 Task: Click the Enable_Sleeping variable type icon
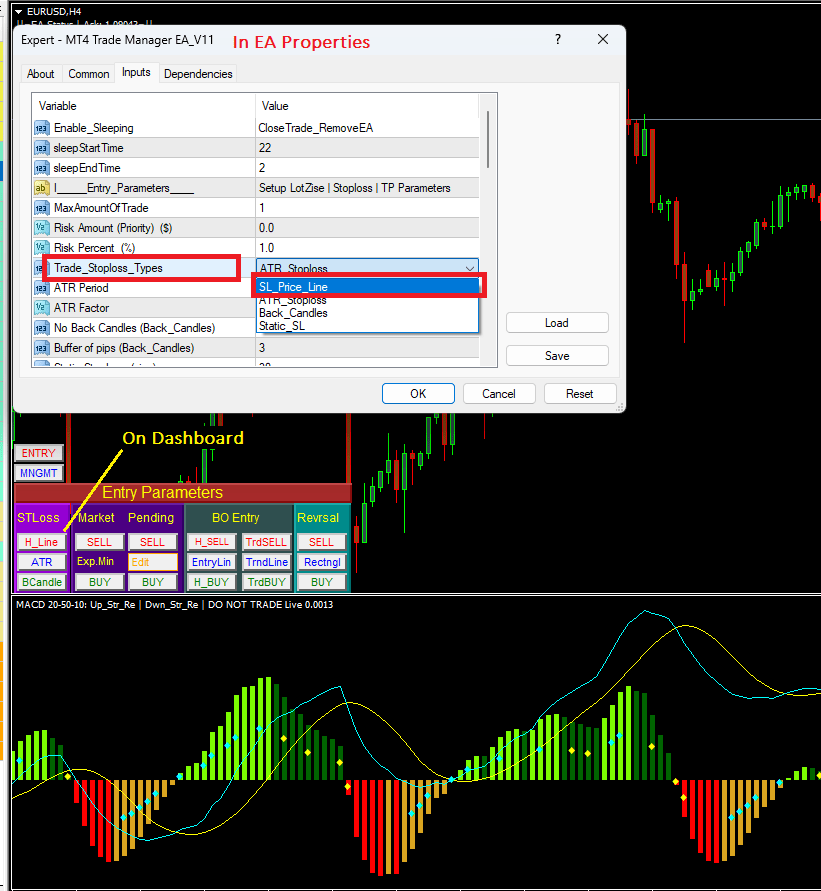click(42, 128)
